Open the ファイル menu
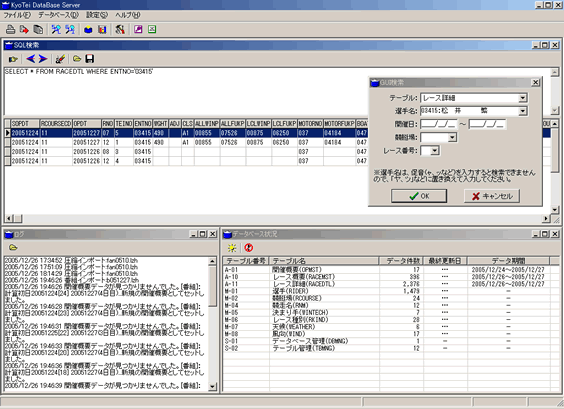The width and height of the screenshot is (564, 409). (17, 15)
